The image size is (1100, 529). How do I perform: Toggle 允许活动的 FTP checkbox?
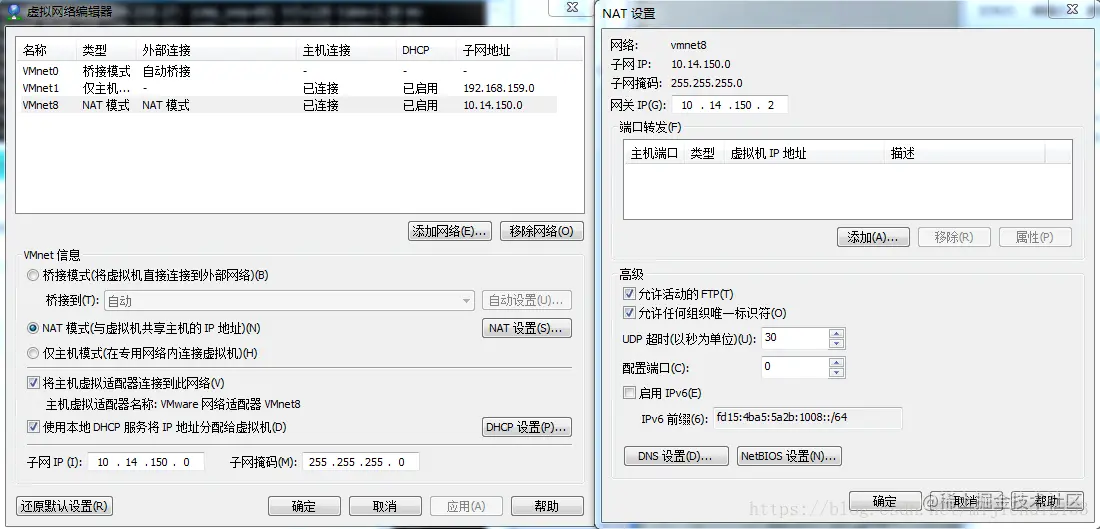pyautogui.click(x=629, y=293)
